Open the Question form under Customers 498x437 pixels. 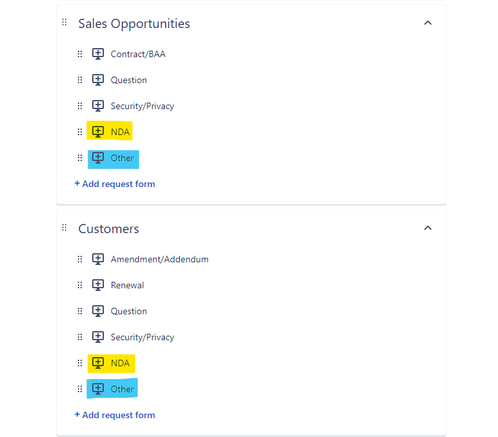pos(129,311)
